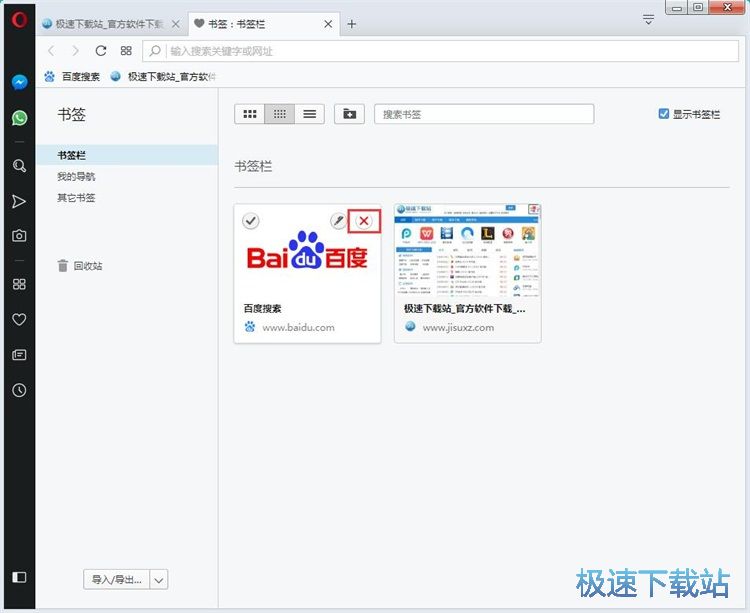
Task: Delete the 百度搜索 bookmark with X
Action: [x=364, y=221]
